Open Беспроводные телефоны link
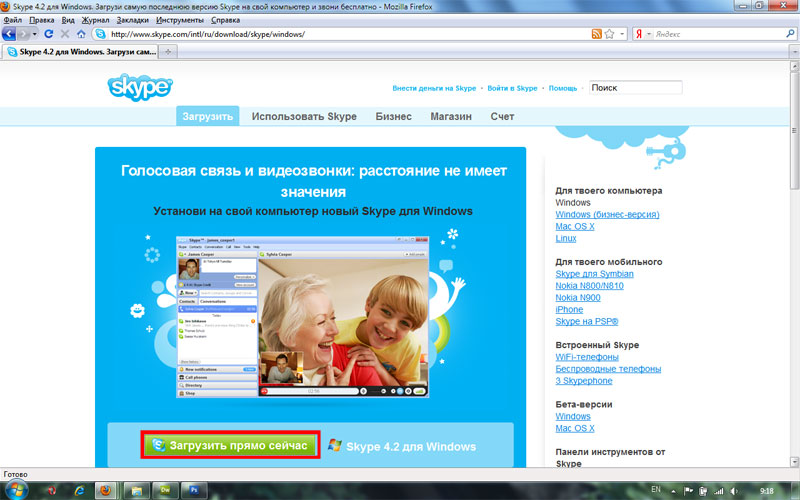The height and width of the screenshot is (500, 800). click(608, 368)
